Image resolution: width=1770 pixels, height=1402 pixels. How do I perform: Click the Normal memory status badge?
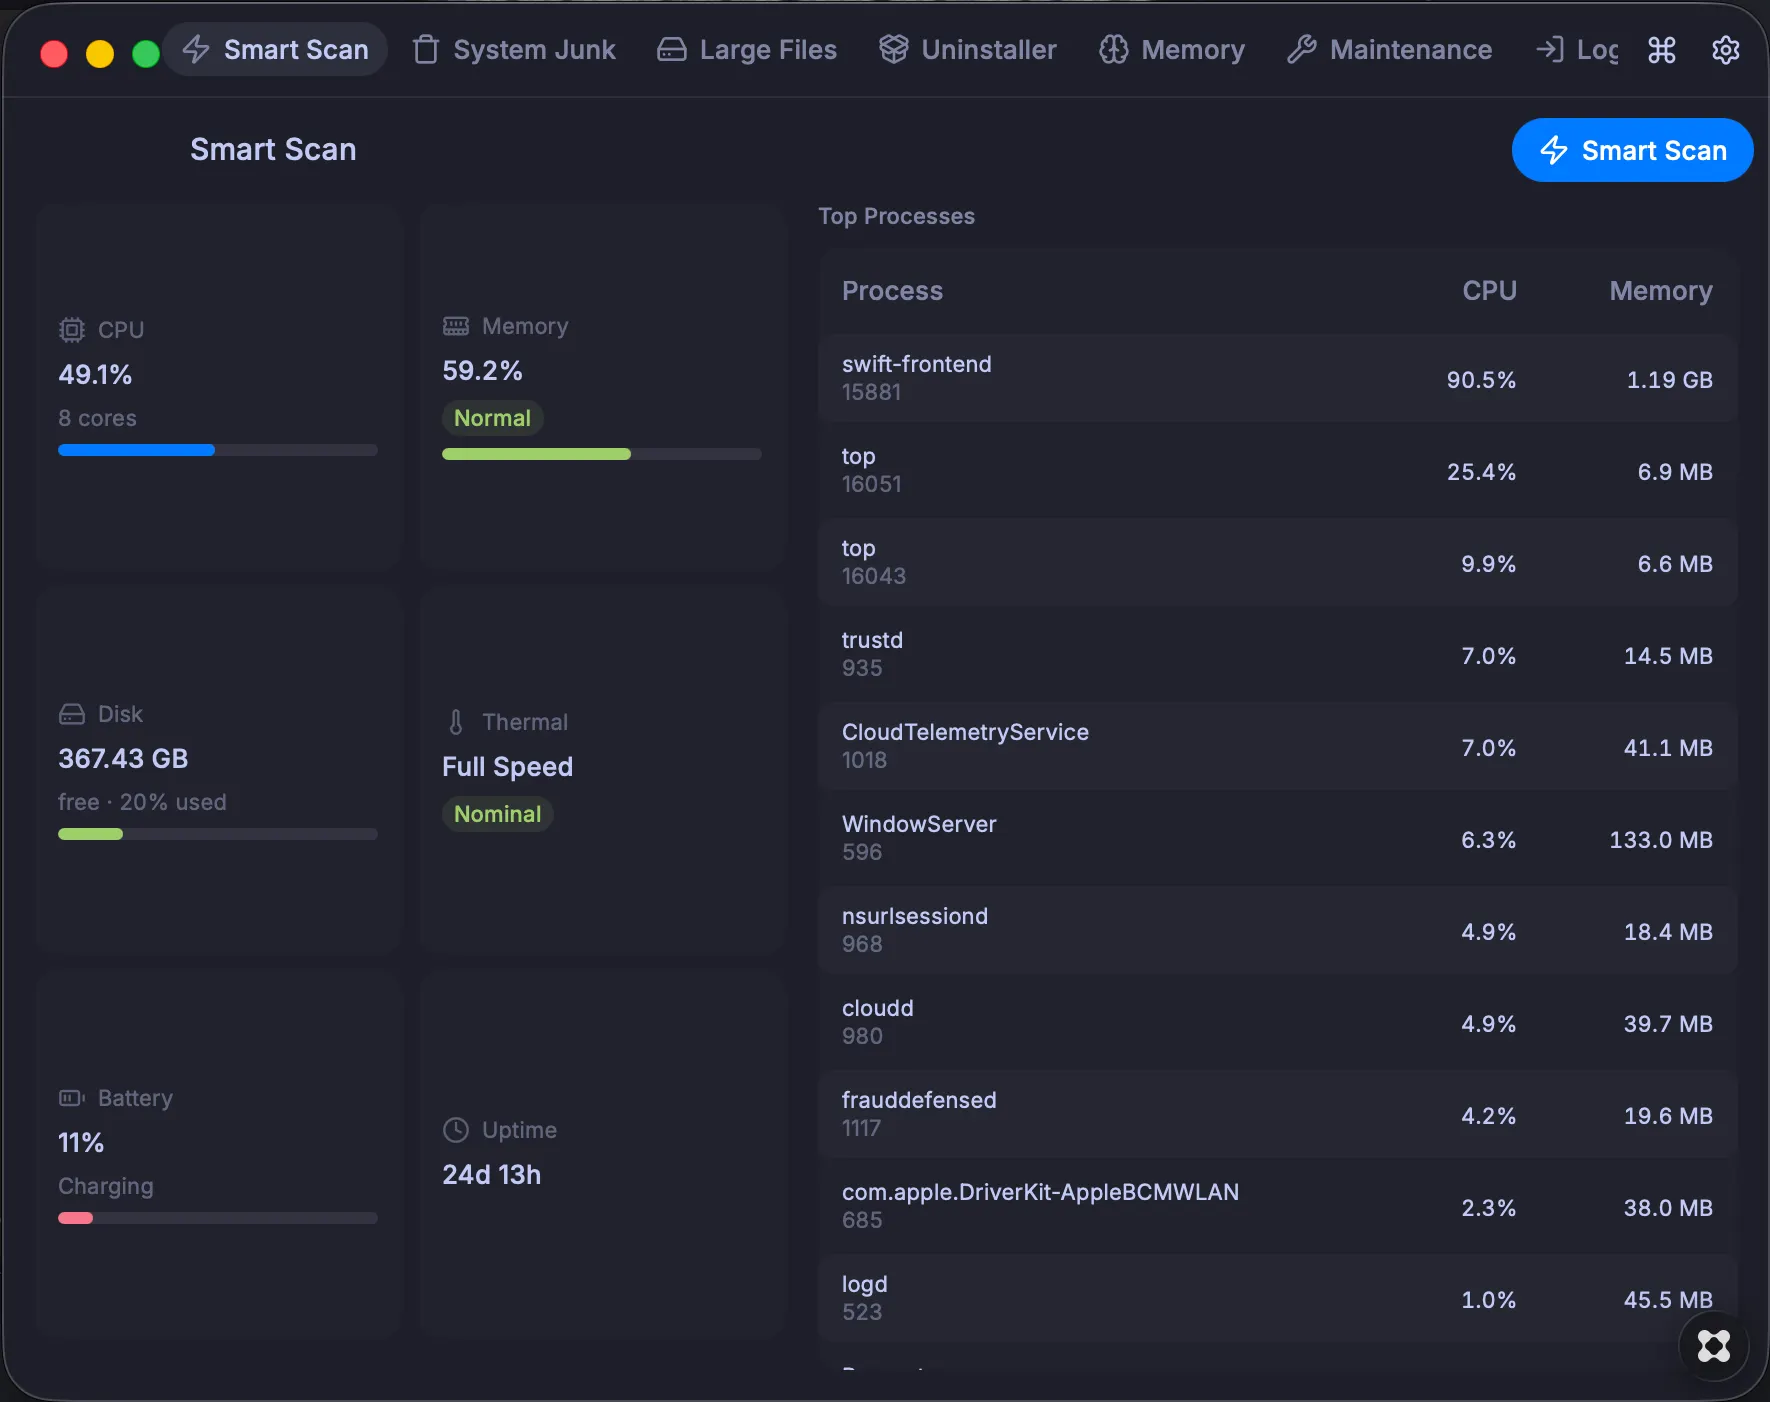point(493,418)
